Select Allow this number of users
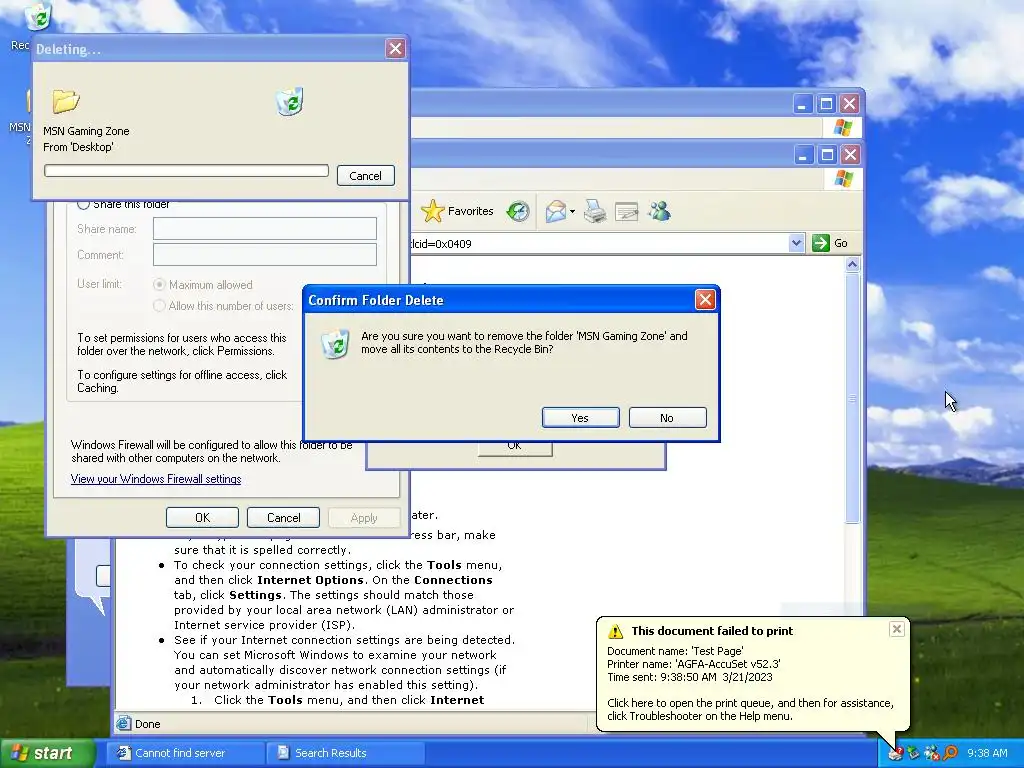 pyautogui.click(x=159, y=306)
